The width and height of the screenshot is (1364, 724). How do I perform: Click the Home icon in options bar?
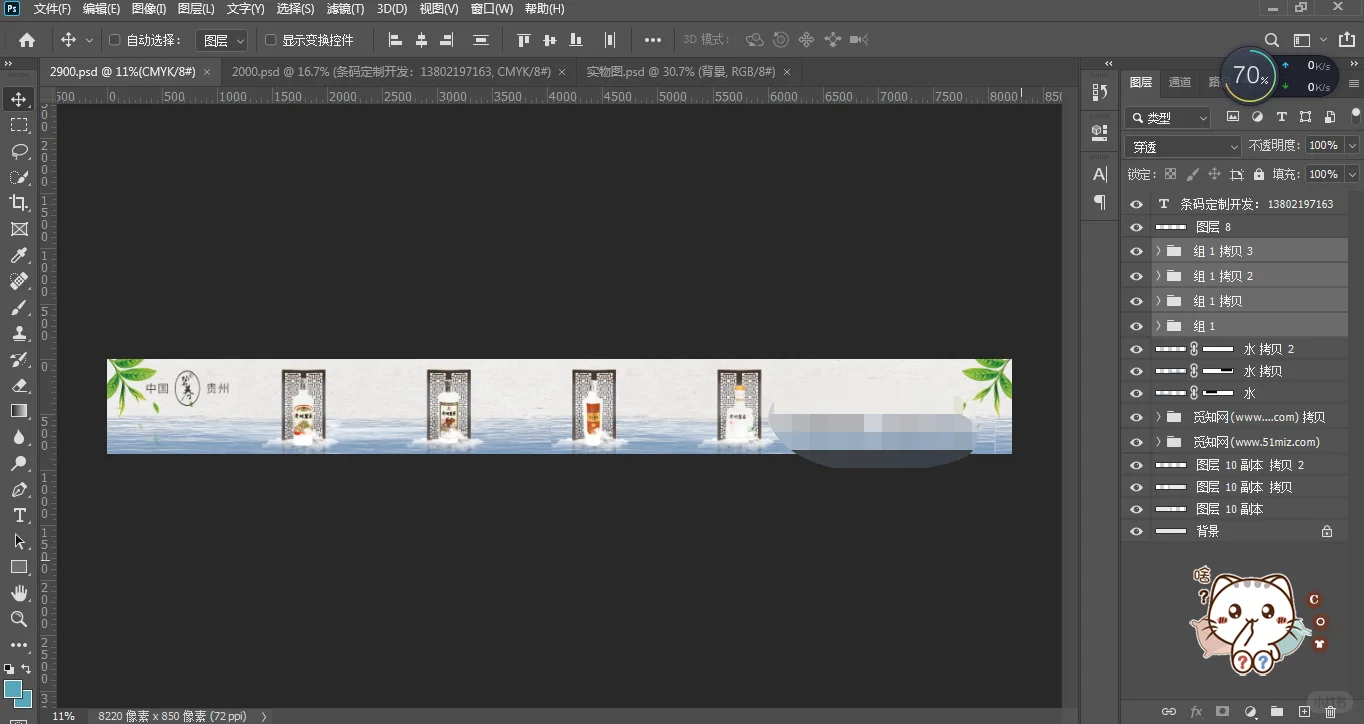pos(27,40)
